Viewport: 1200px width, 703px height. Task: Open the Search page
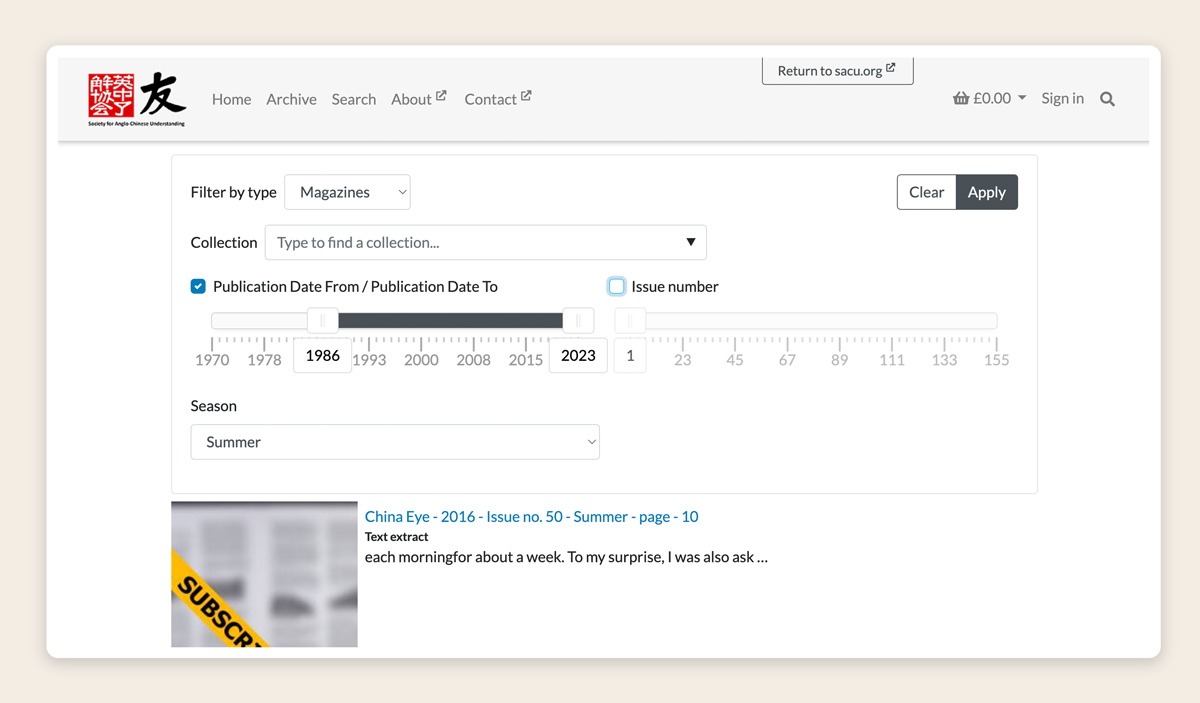click(x=354, y=99)
